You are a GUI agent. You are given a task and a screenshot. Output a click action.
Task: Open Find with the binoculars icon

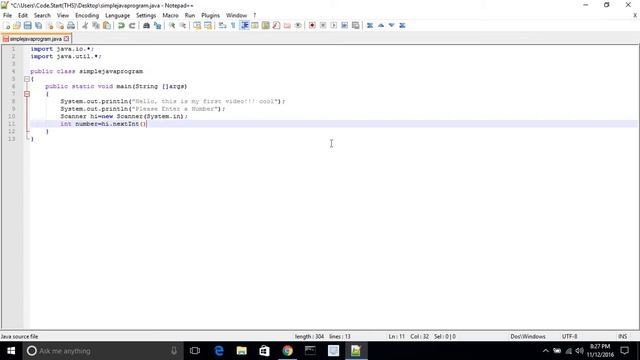point(146,25)
